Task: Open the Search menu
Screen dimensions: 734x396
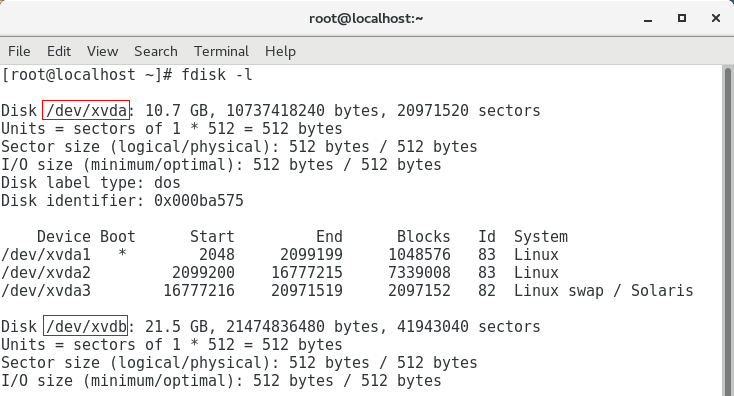Action: (x=156, y=51)
